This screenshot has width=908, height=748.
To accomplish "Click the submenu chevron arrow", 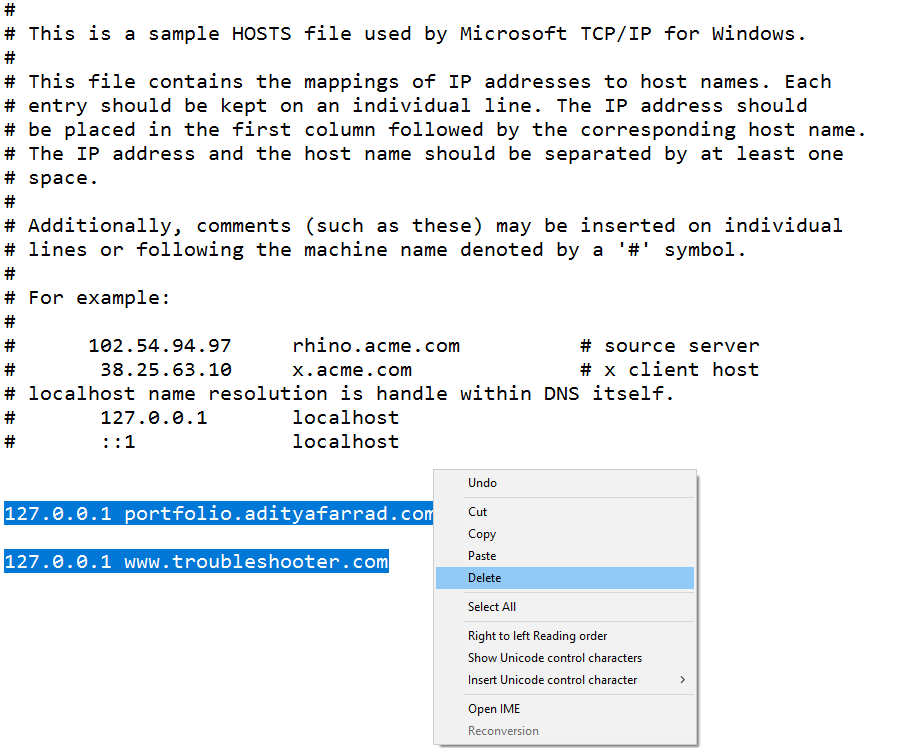I will (685, 680).
